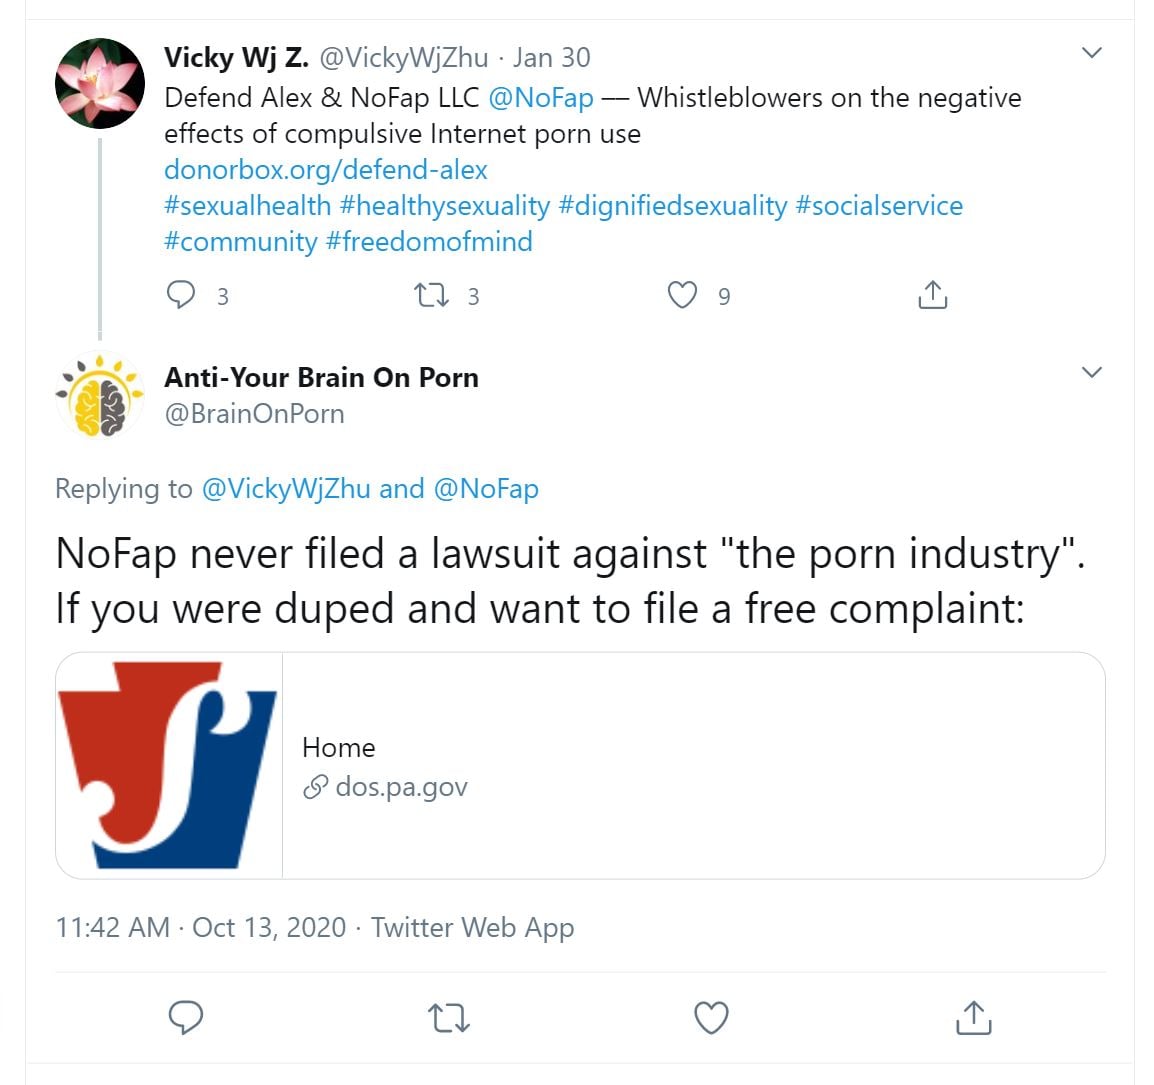The height and width of the screenshot is (1085, 1154).
Task: Expand options chevron for BrainOnPorn tweet
Action: tap(1092, 373)
